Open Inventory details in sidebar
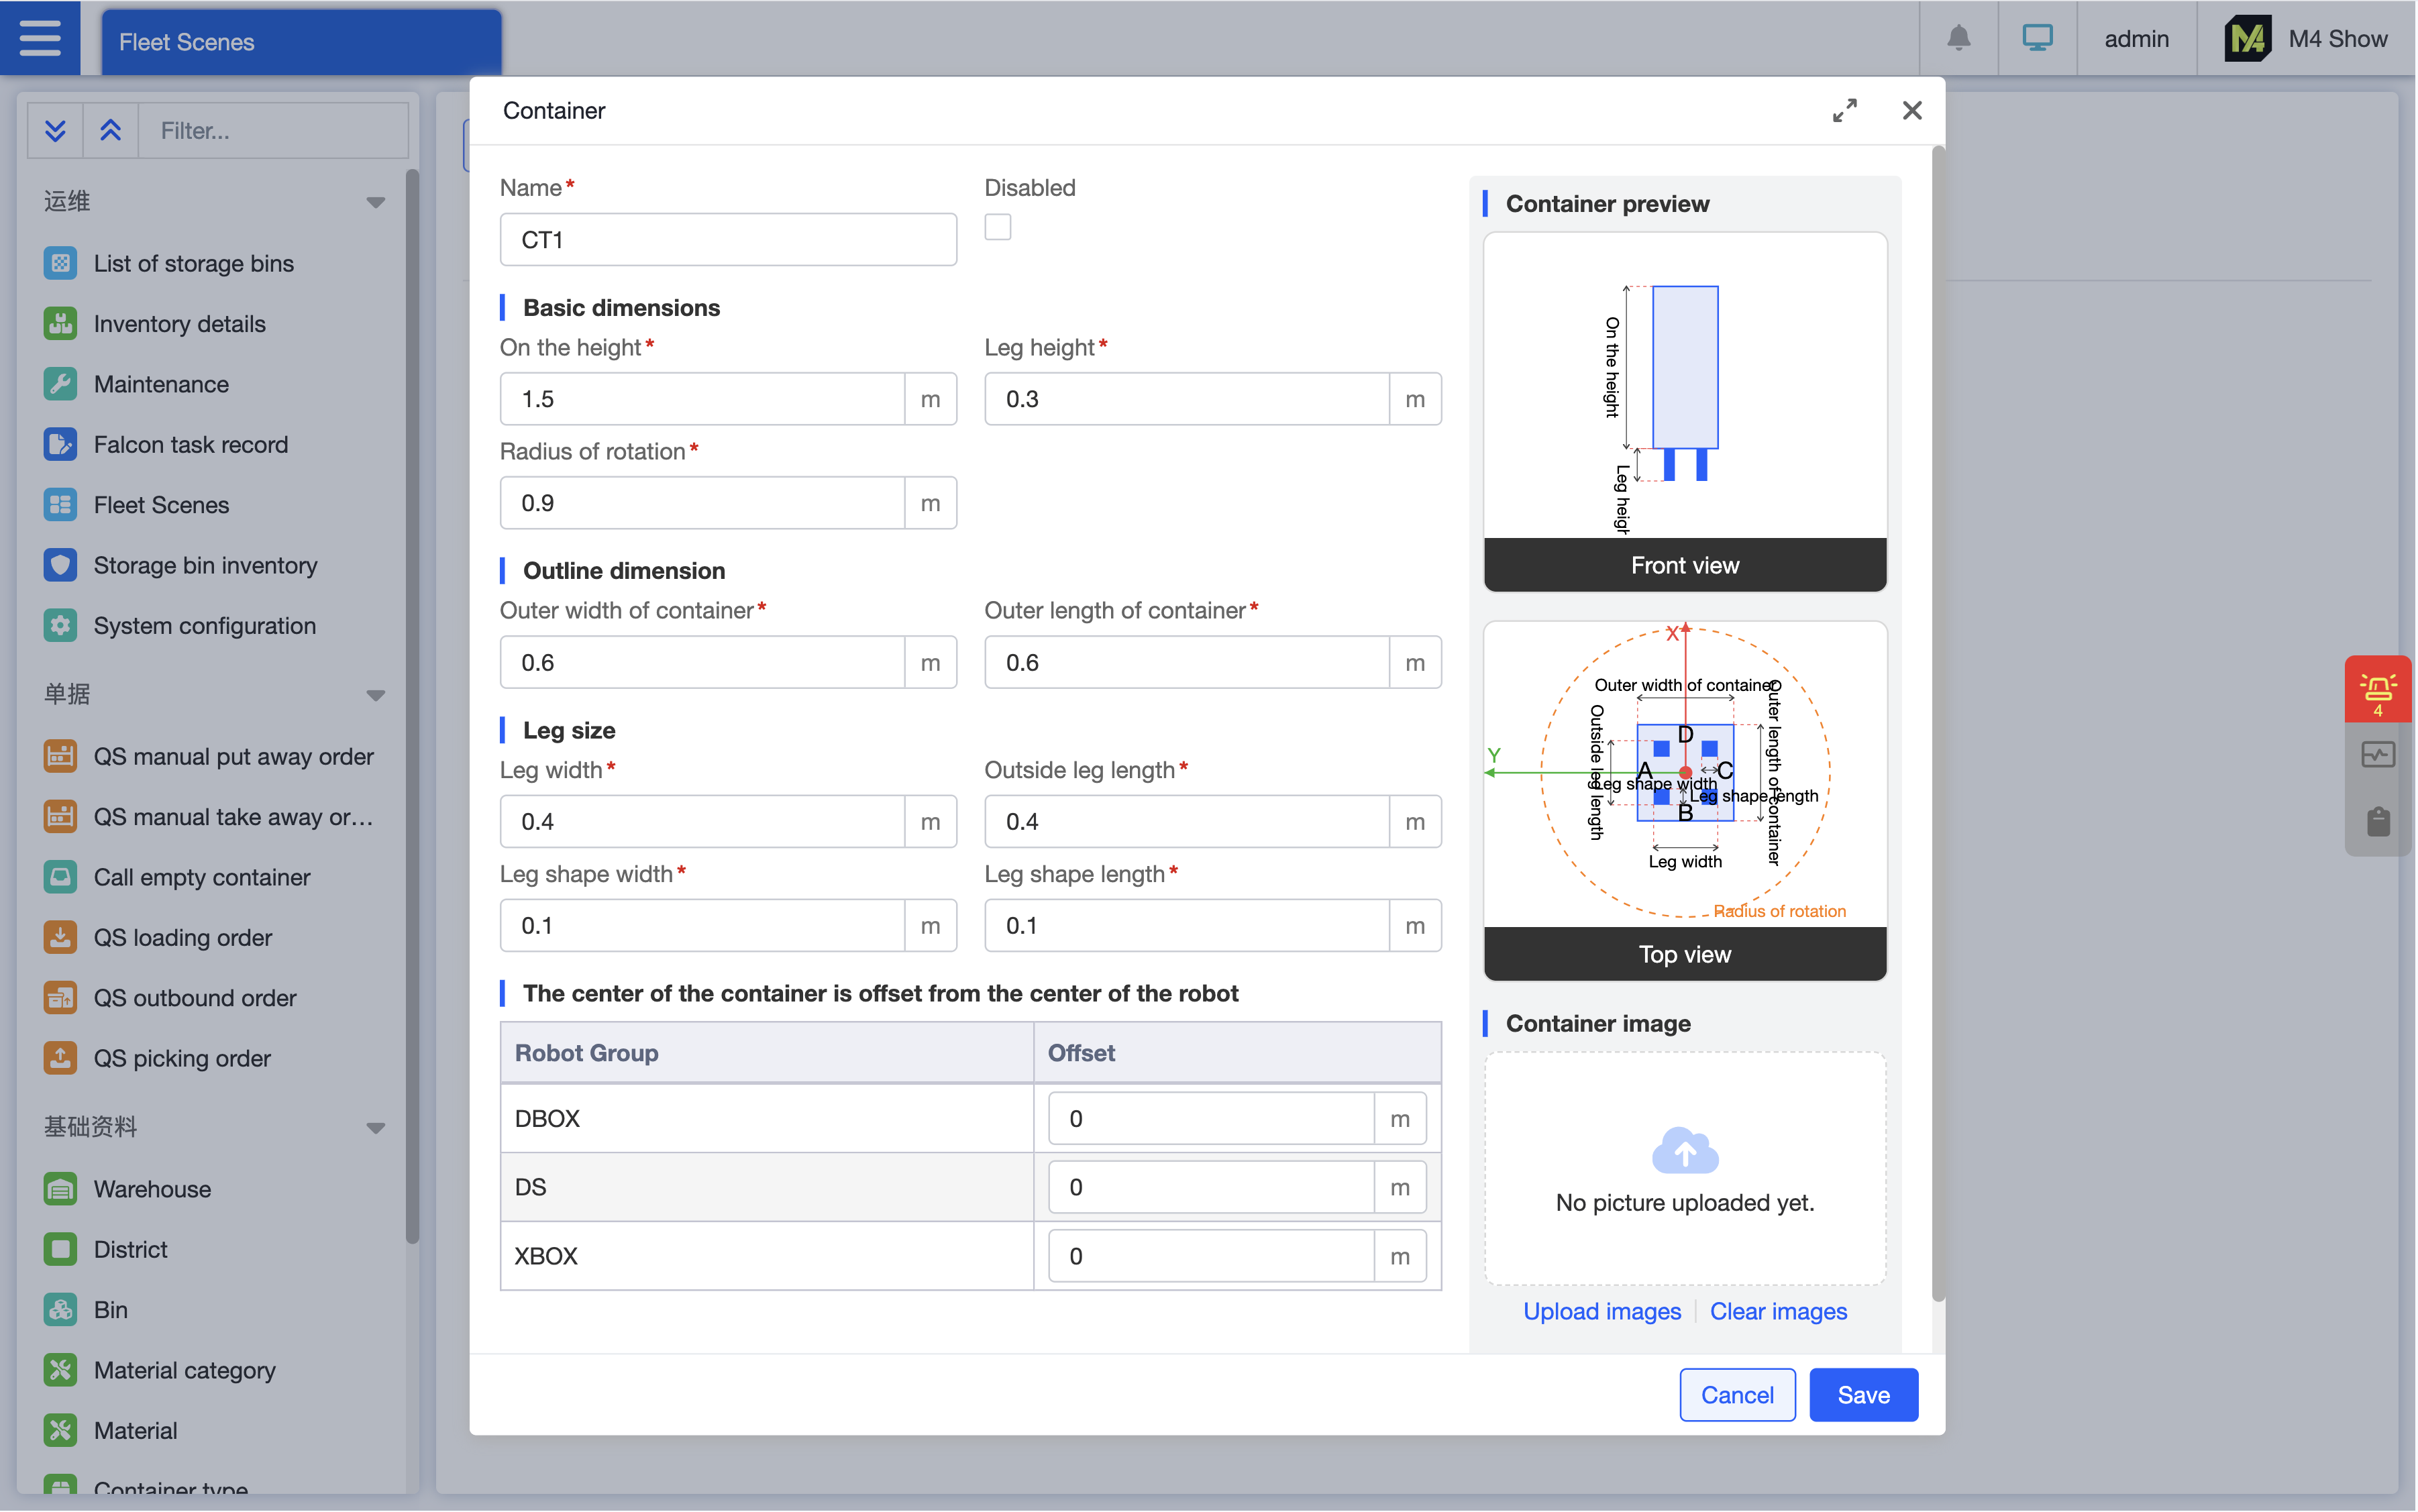 click(179, 324)
